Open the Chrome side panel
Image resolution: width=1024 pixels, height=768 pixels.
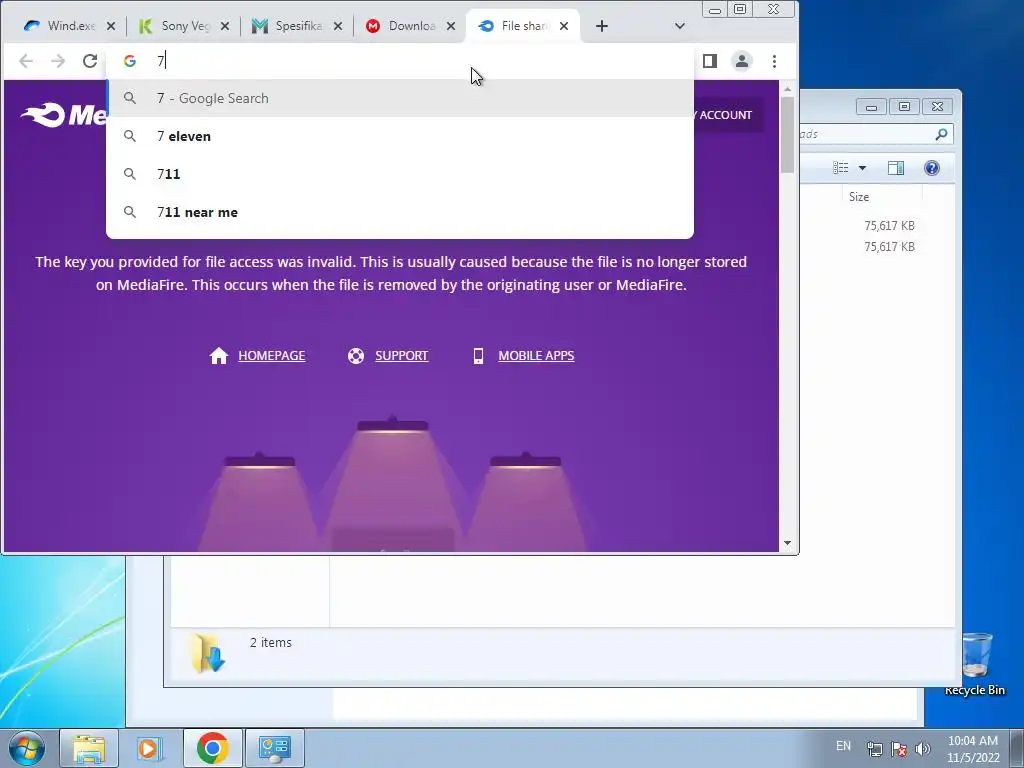[x=710, y=61]
